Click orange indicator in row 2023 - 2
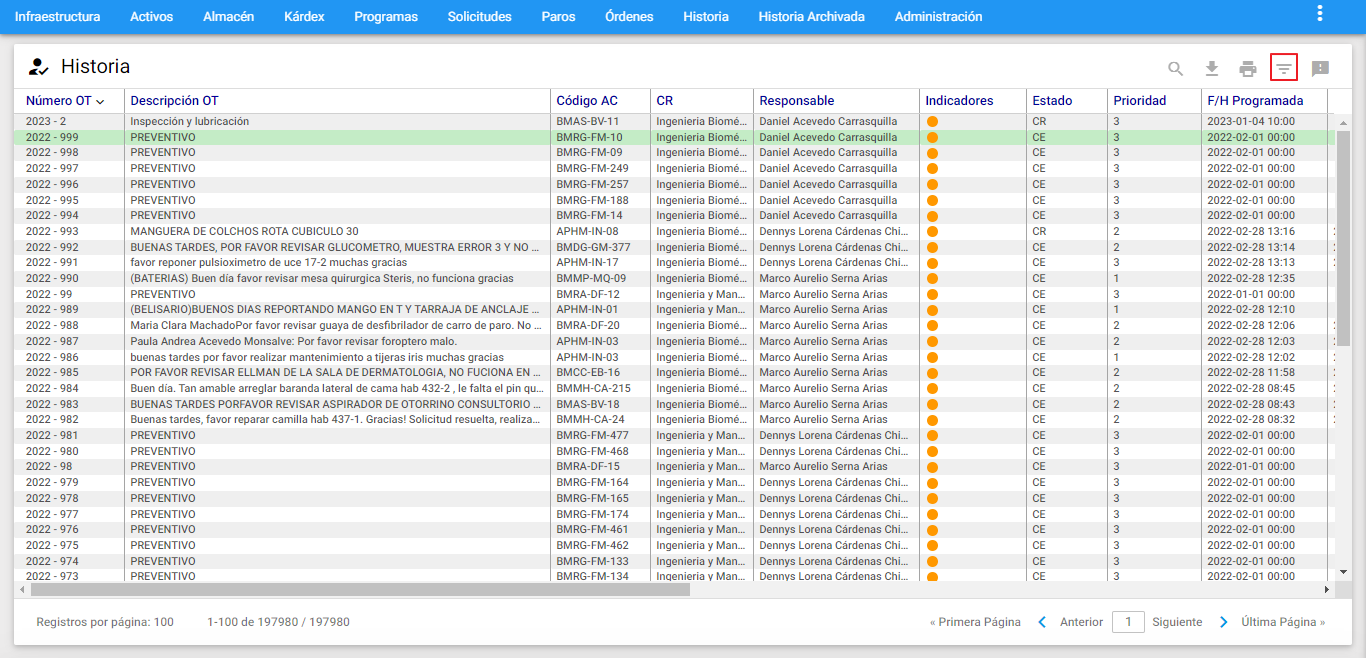1366x658 pixels. coord(932,122)
